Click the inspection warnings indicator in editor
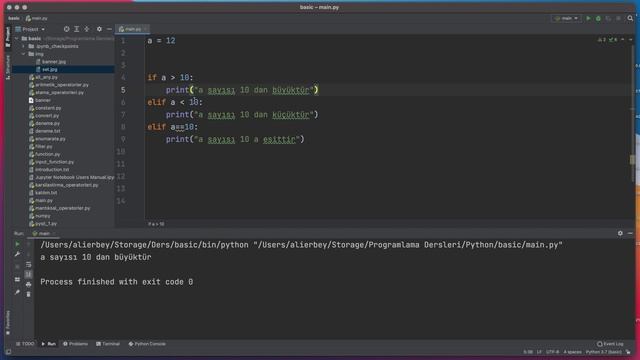The height and width of the screenshot is (360, 640). [x=608, y=40]
